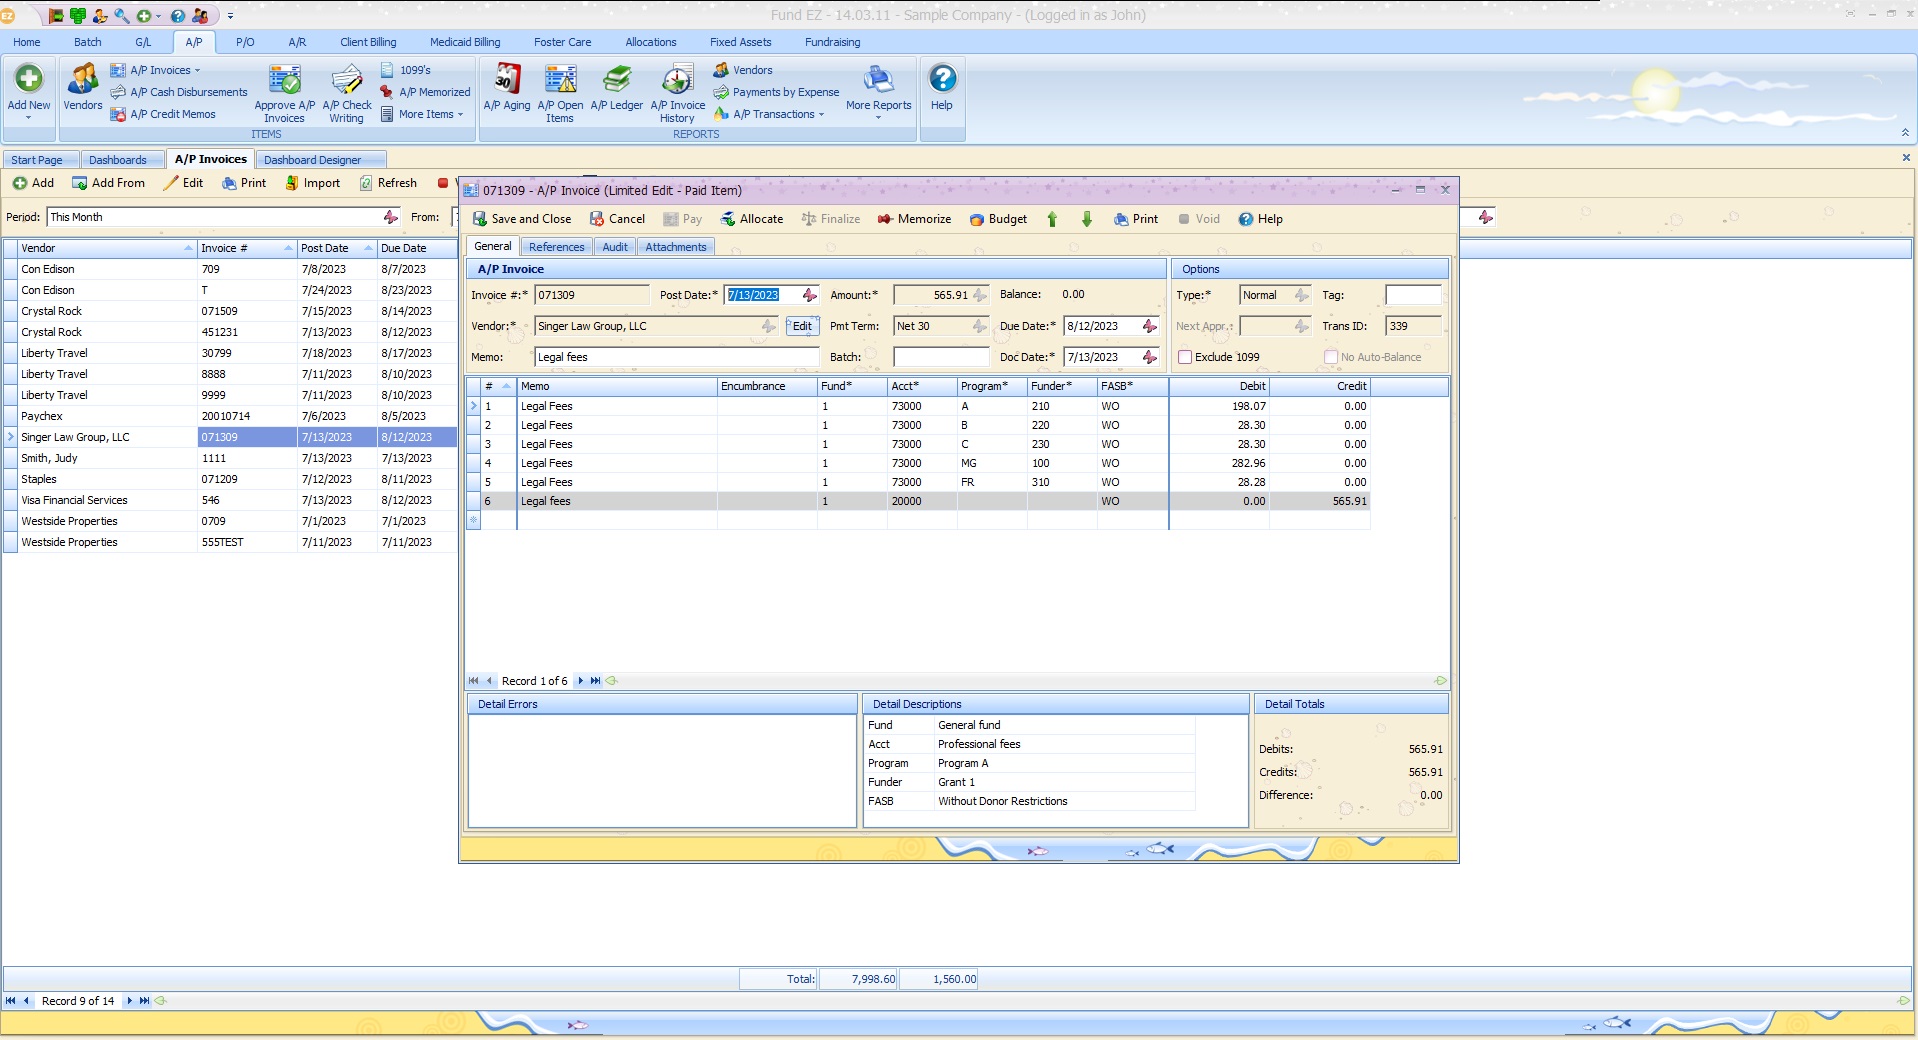Switch to the Attachments tab
Image resolution: width=1918 pixels, height=1040 pixels.
point(676,246)
